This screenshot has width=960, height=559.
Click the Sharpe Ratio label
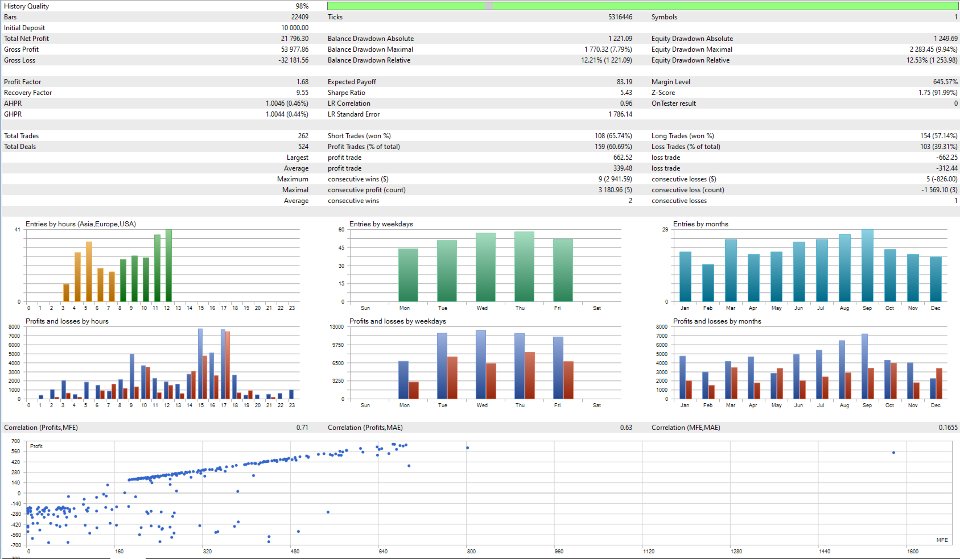346,92
